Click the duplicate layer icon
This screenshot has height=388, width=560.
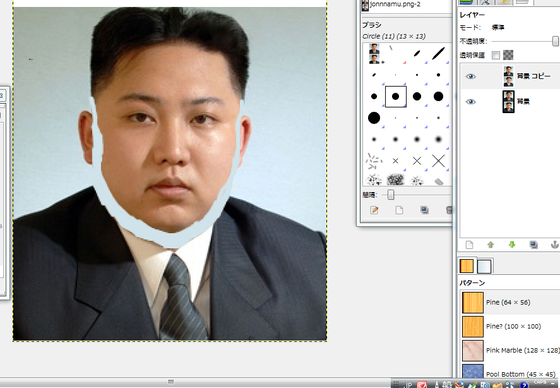pos(534,245)
